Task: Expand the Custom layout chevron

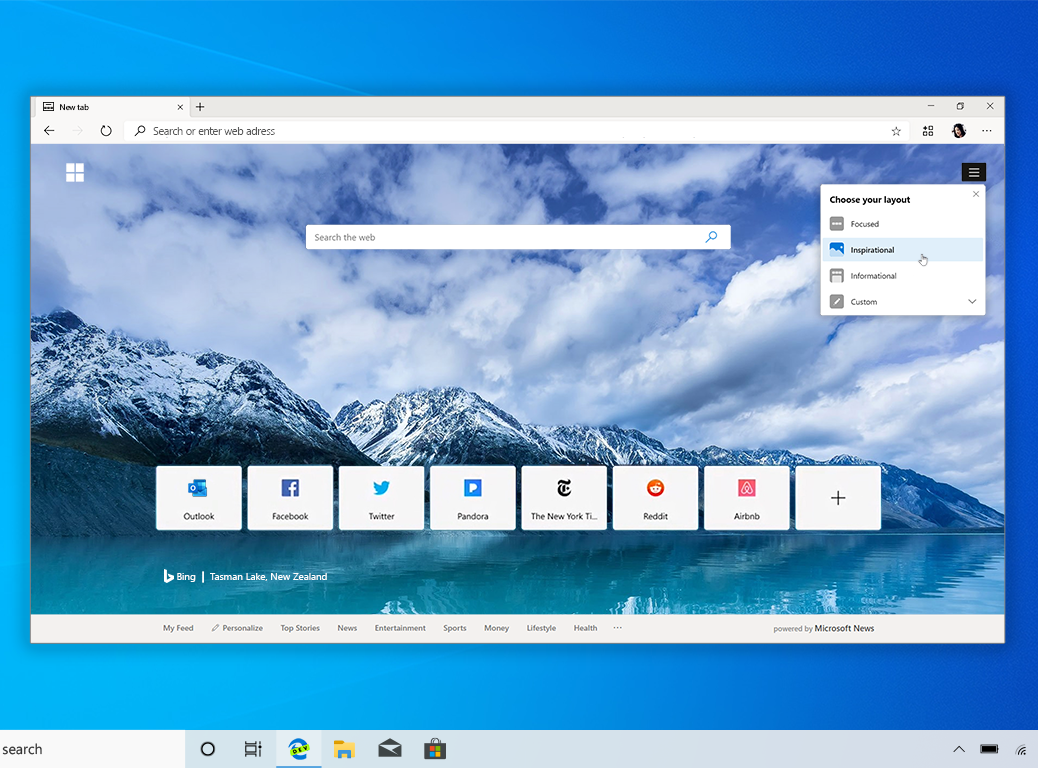Action: click(971, 302)
